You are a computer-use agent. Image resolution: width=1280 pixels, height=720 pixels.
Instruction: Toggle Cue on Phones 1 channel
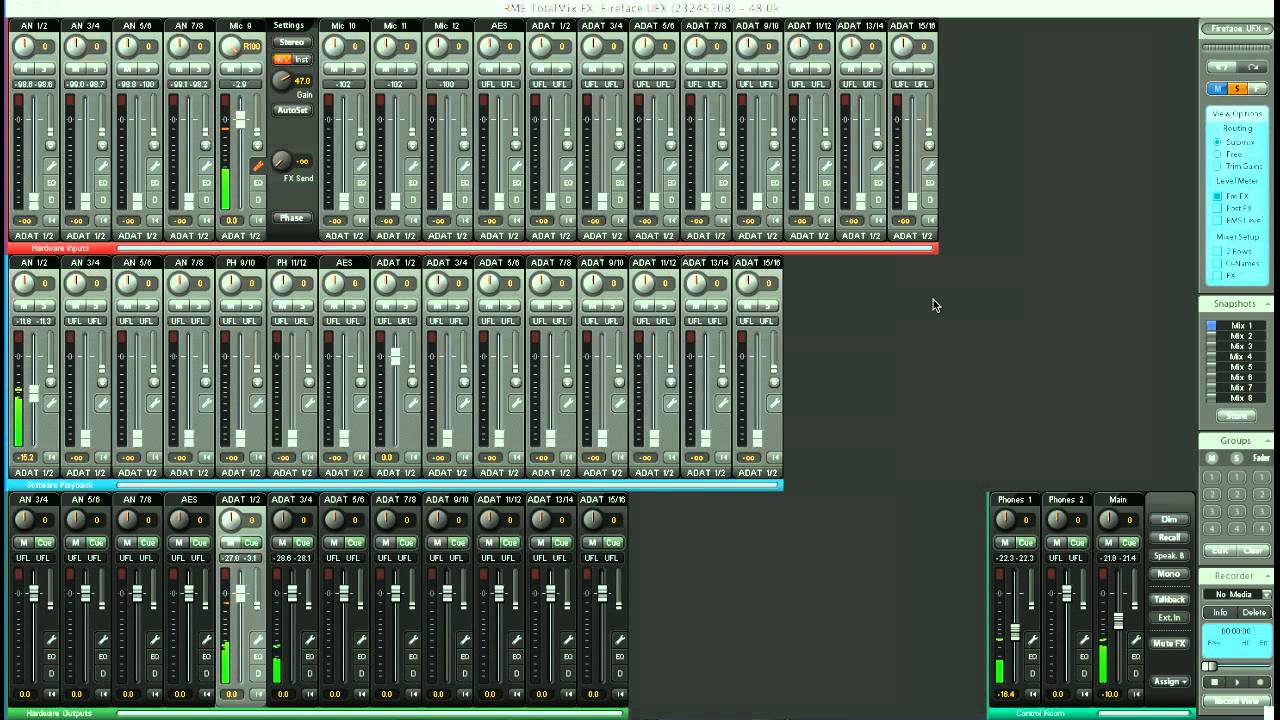(1026, 543)
